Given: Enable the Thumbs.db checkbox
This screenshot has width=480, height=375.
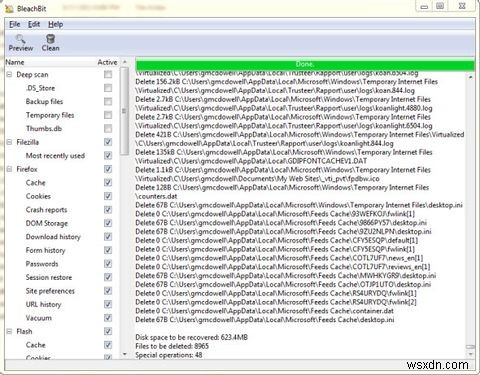Looking at the screenshot, I should coord(108,128).
